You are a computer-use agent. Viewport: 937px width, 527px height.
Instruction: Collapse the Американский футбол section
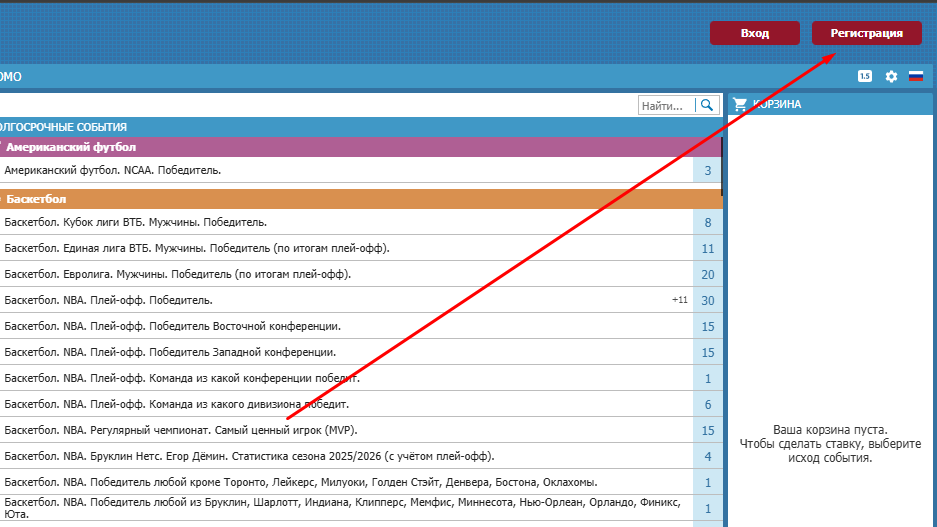[70, 147]
